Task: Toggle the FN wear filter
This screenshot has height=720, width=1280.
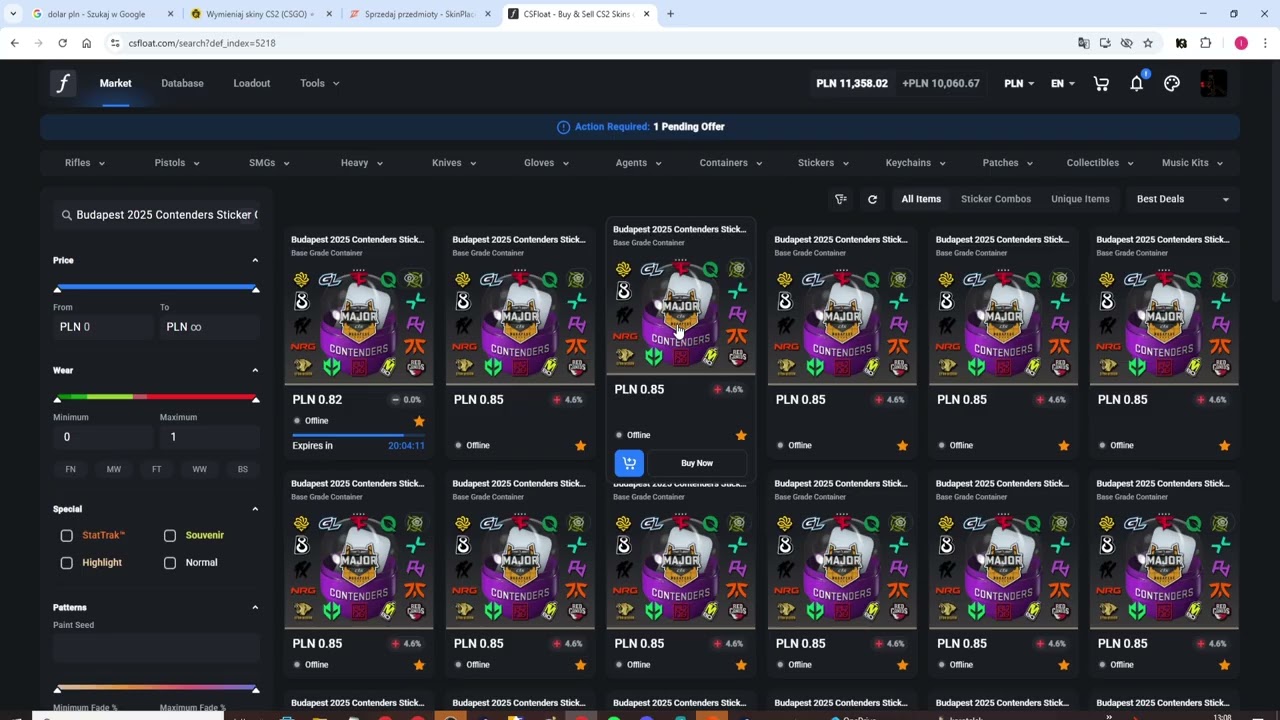Action: (70, 469)
